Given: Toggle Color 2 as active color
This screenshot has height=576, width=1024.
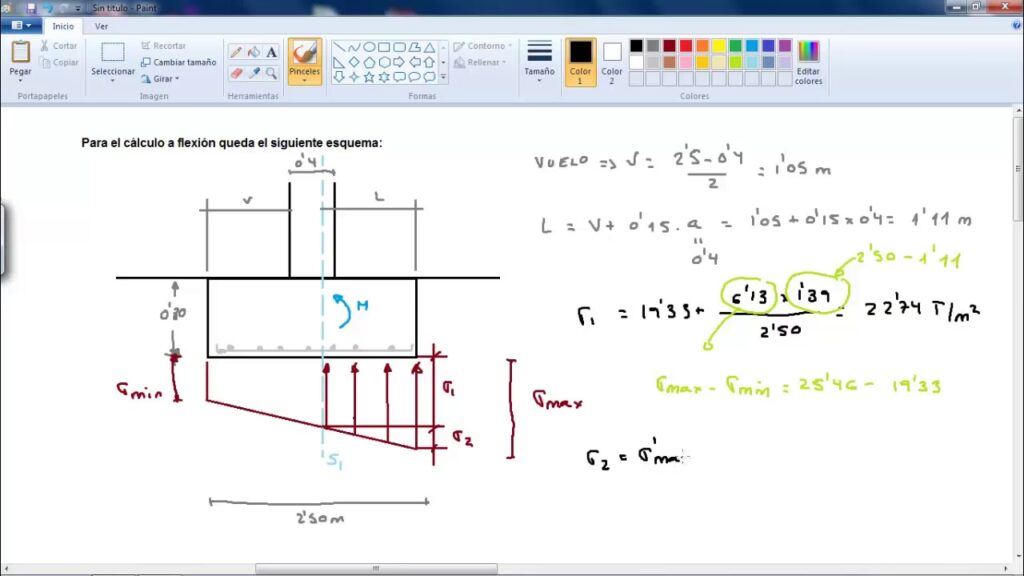Looking at the screenshot, I should (x=612, y=60).
